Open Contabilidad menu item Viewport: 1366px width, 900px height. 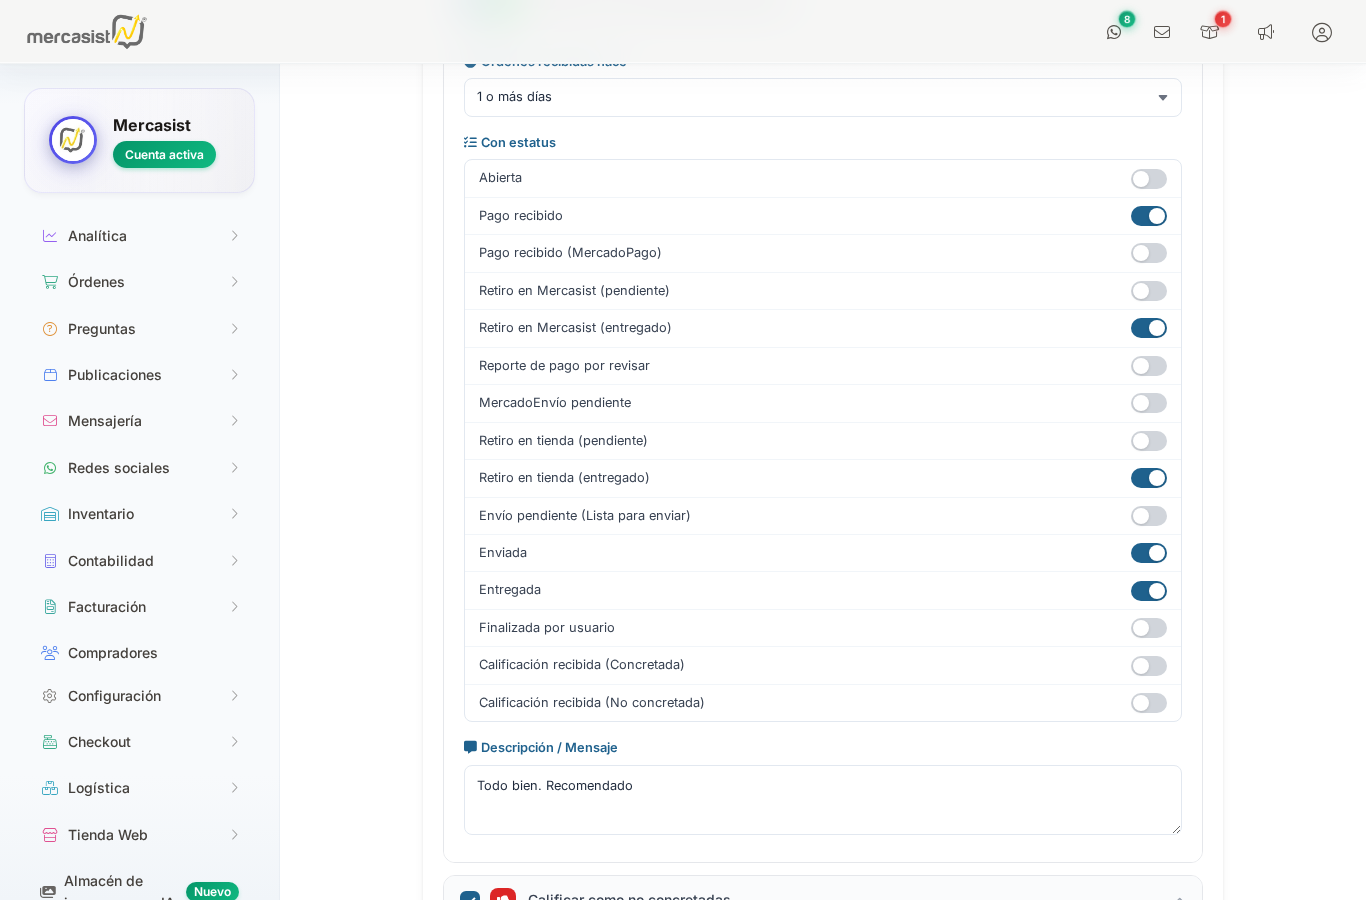click(140, 561)
